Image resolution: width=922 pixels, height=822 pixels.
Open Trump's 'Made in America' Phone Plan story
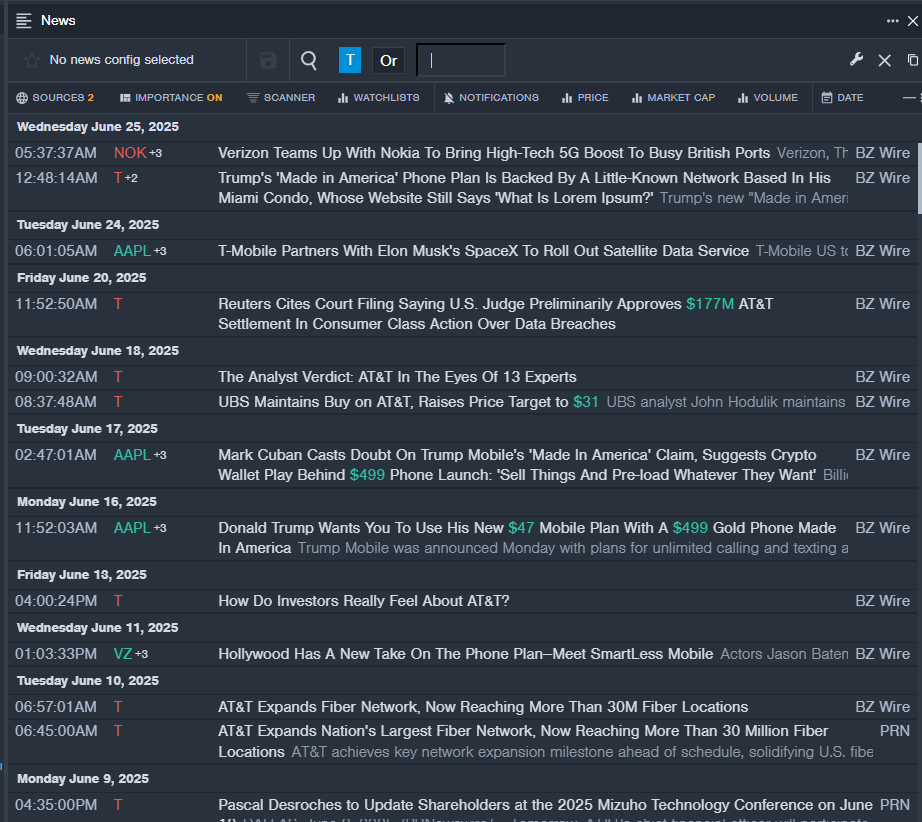click(x=524, y=188)
